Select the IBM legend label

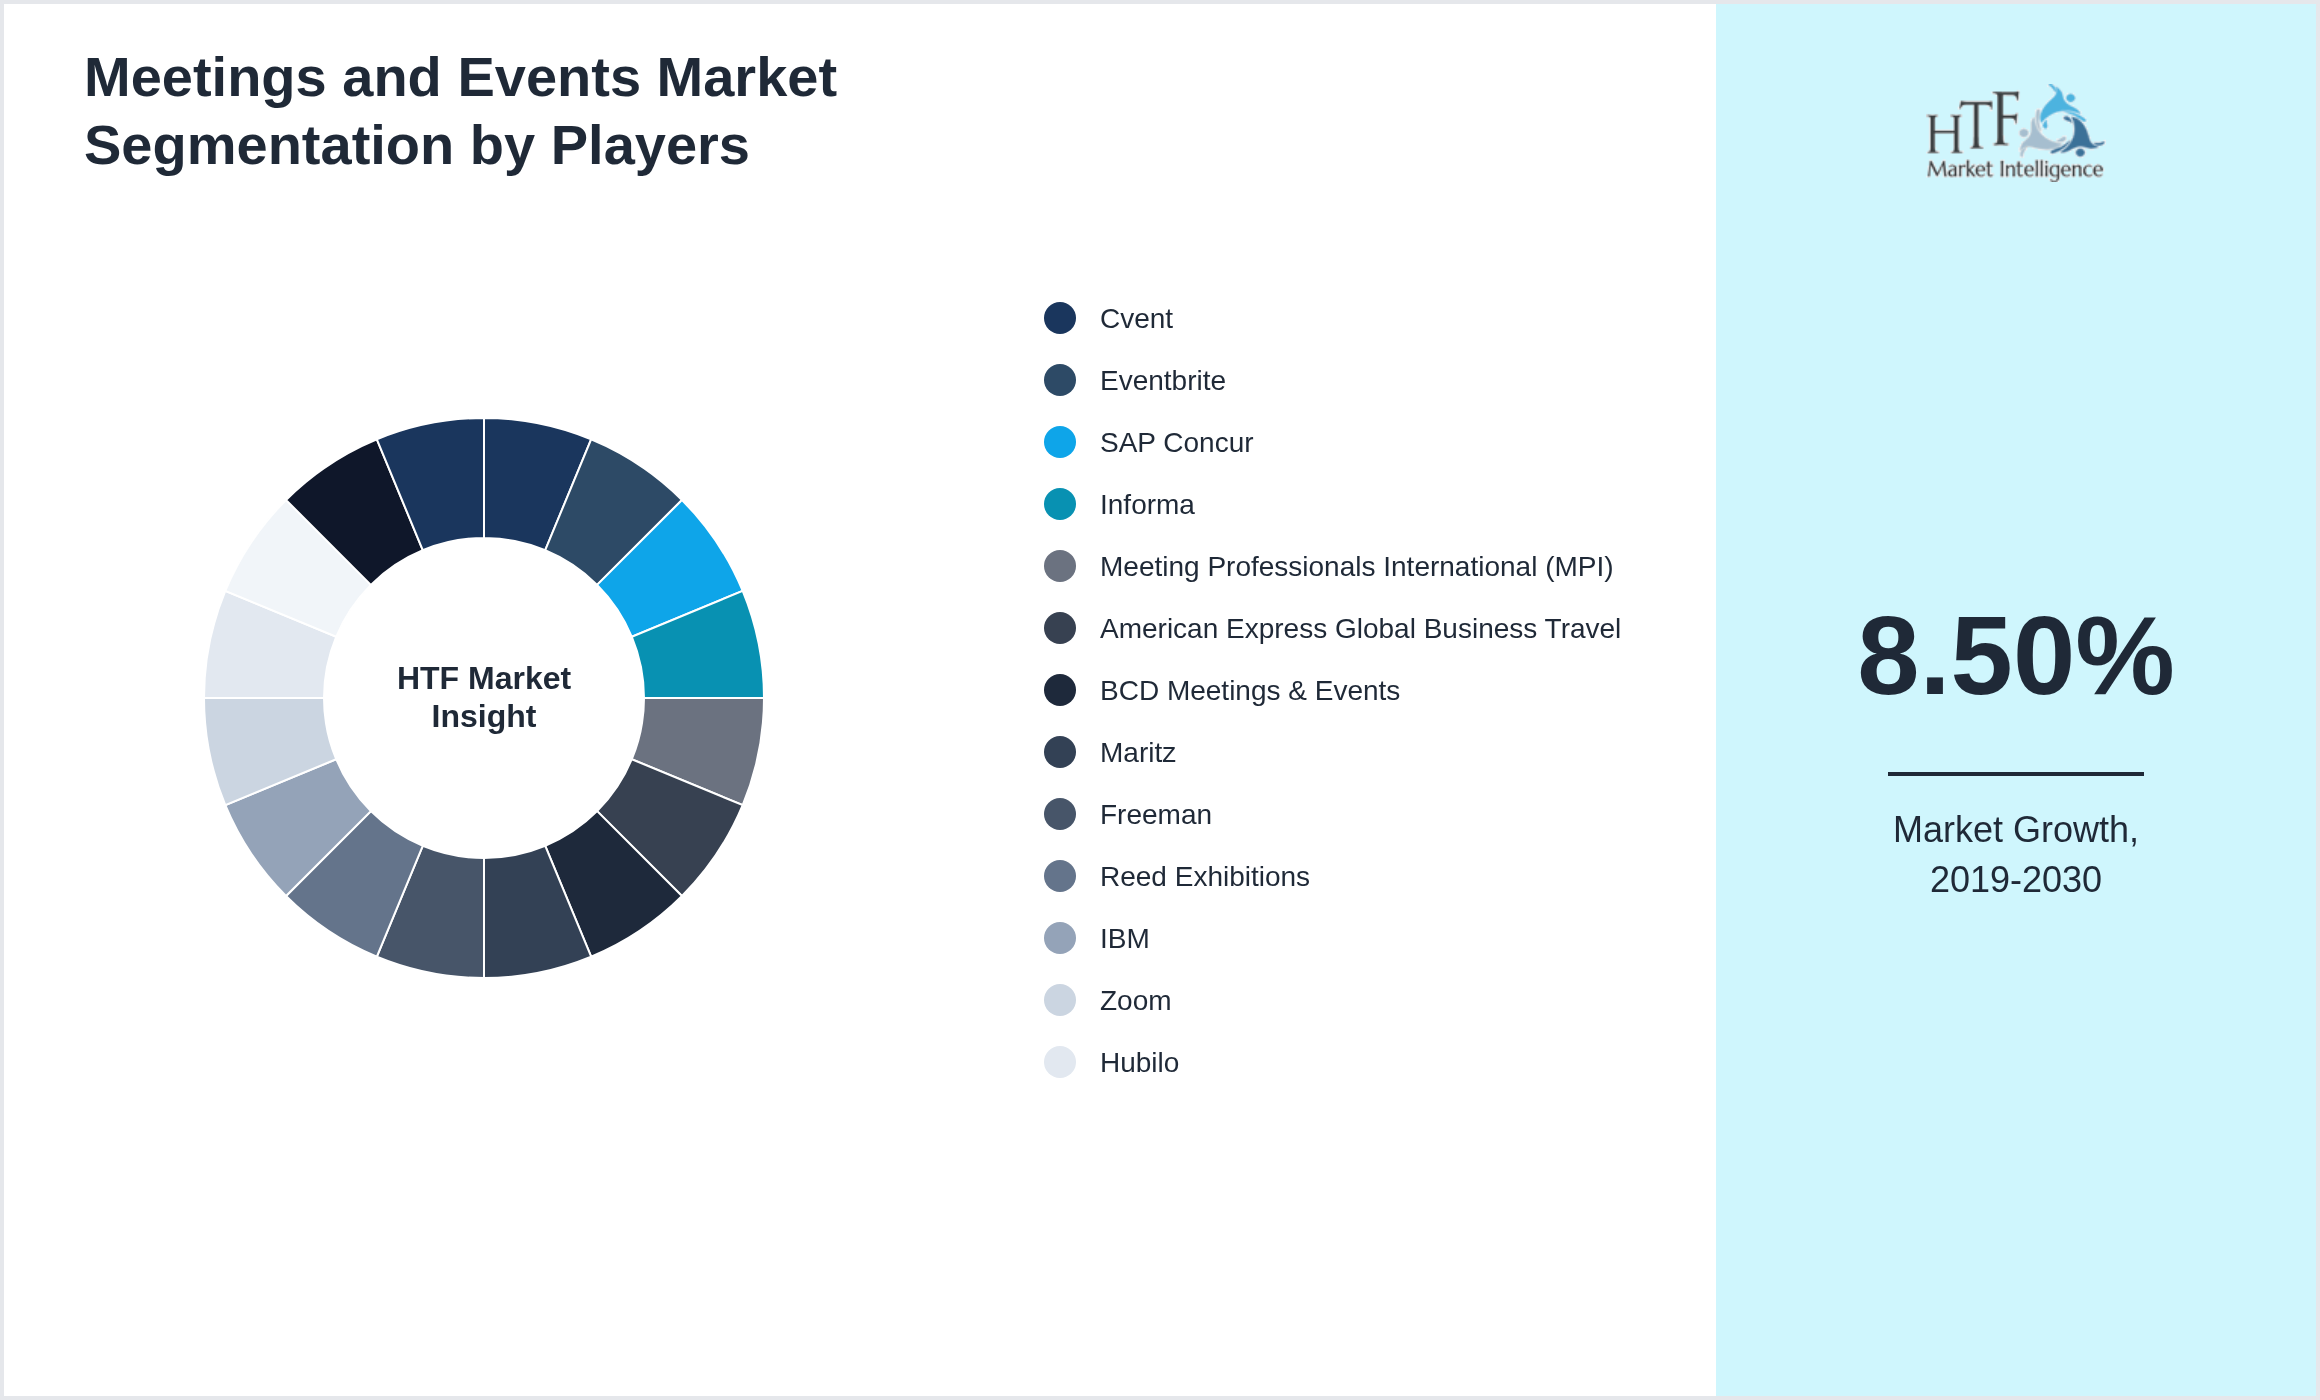click(1124, 938)
